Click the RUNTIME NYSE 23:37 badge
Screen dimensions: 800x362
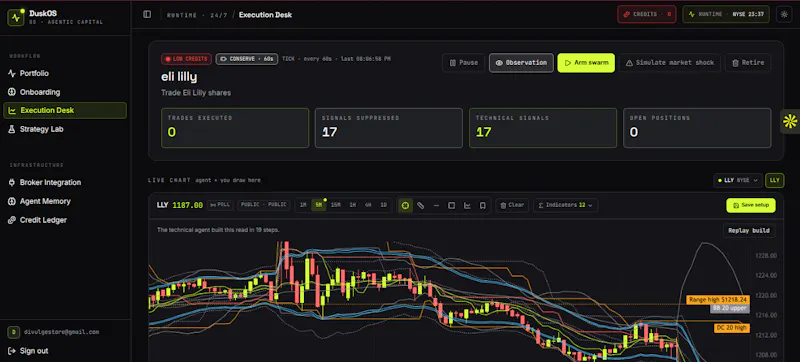(726, 14)
